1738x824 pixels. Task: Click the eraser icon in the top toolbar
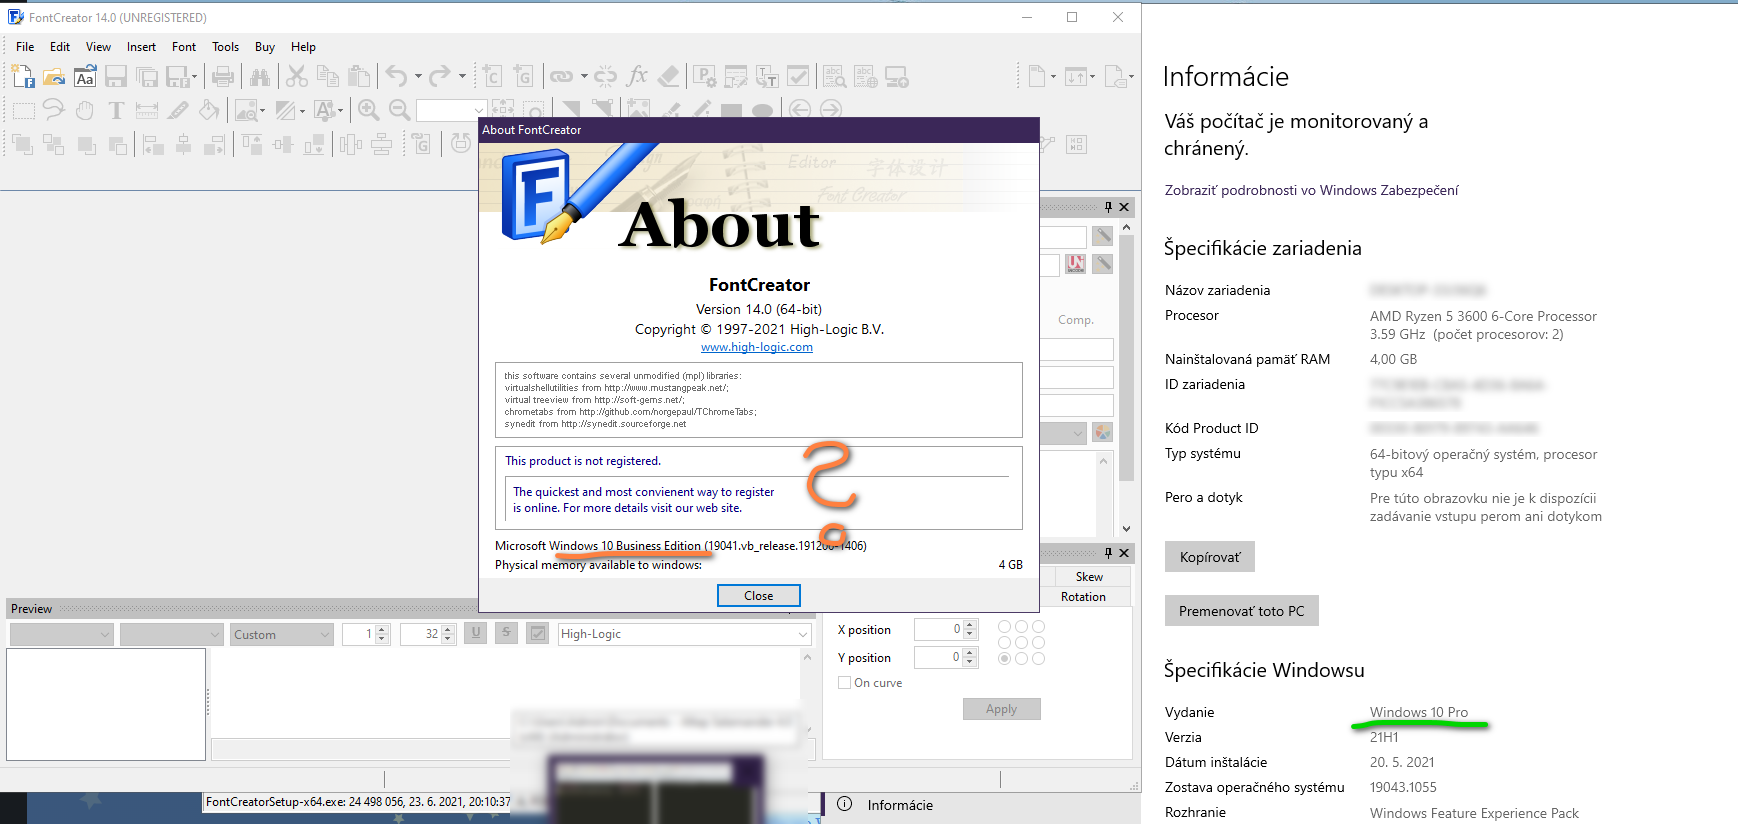click(x=668, y=76)
